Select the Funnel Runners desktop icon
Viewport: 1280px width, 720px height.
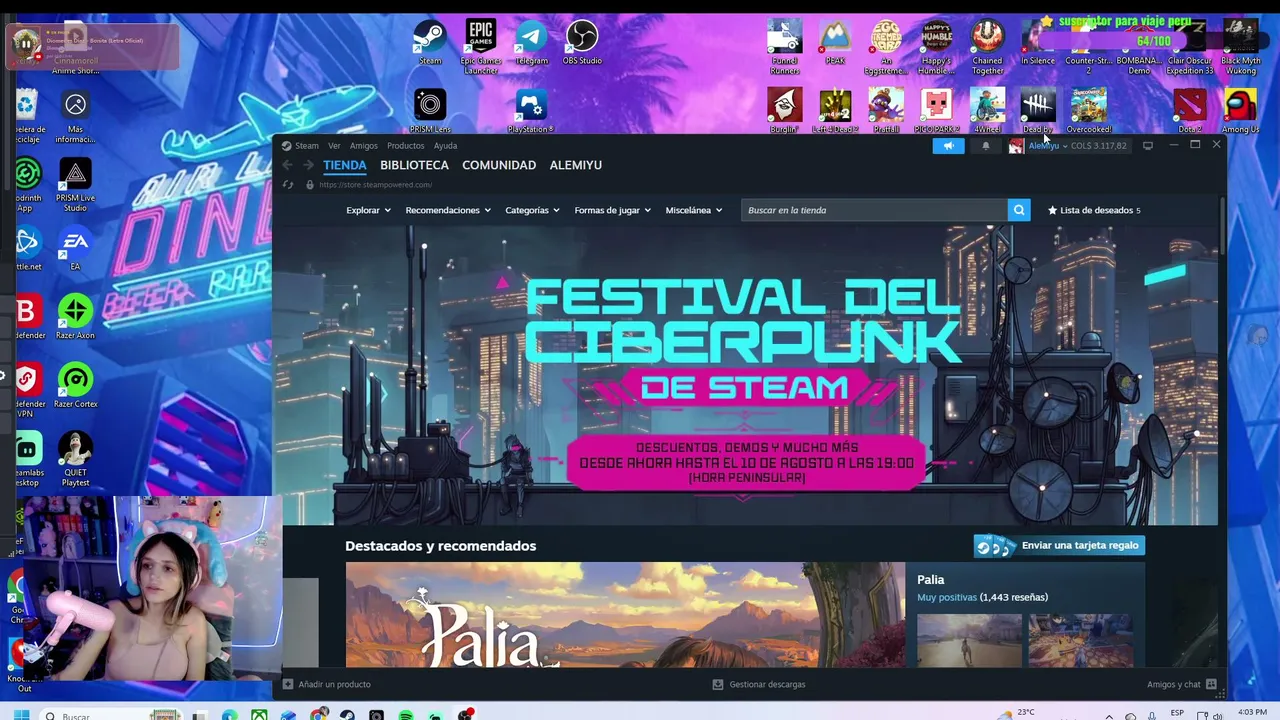click(x=785, y=46)
